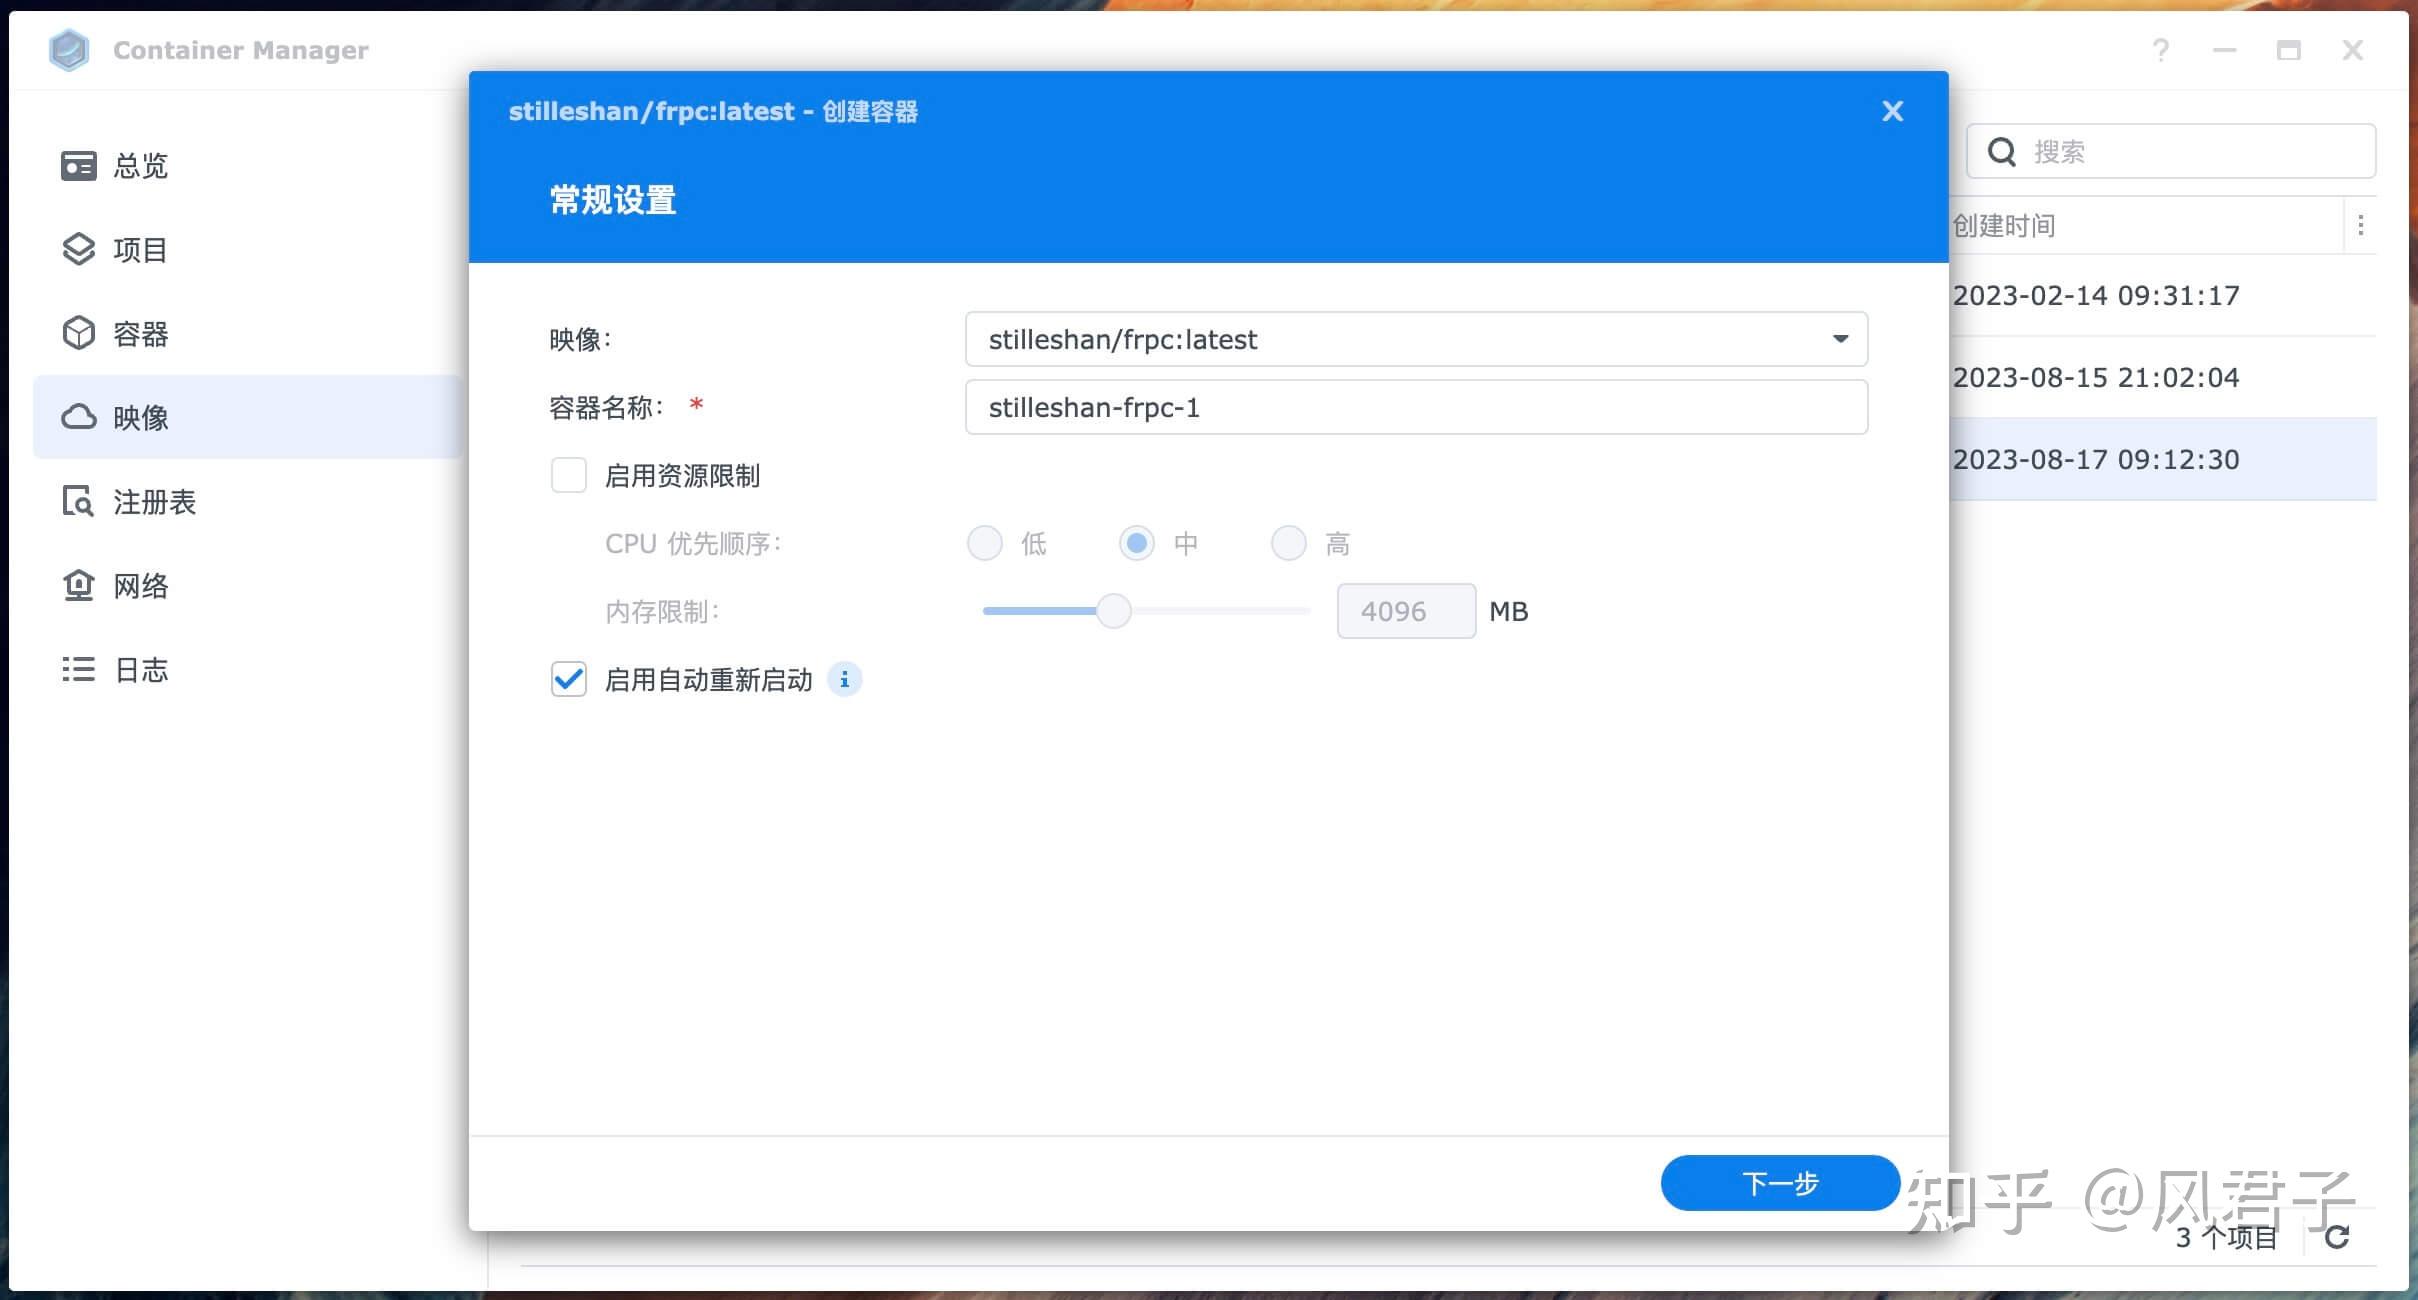Open the column options three-dot menu
This screenshot has width=2418, height=1300.
click(x=2362, y=224)
